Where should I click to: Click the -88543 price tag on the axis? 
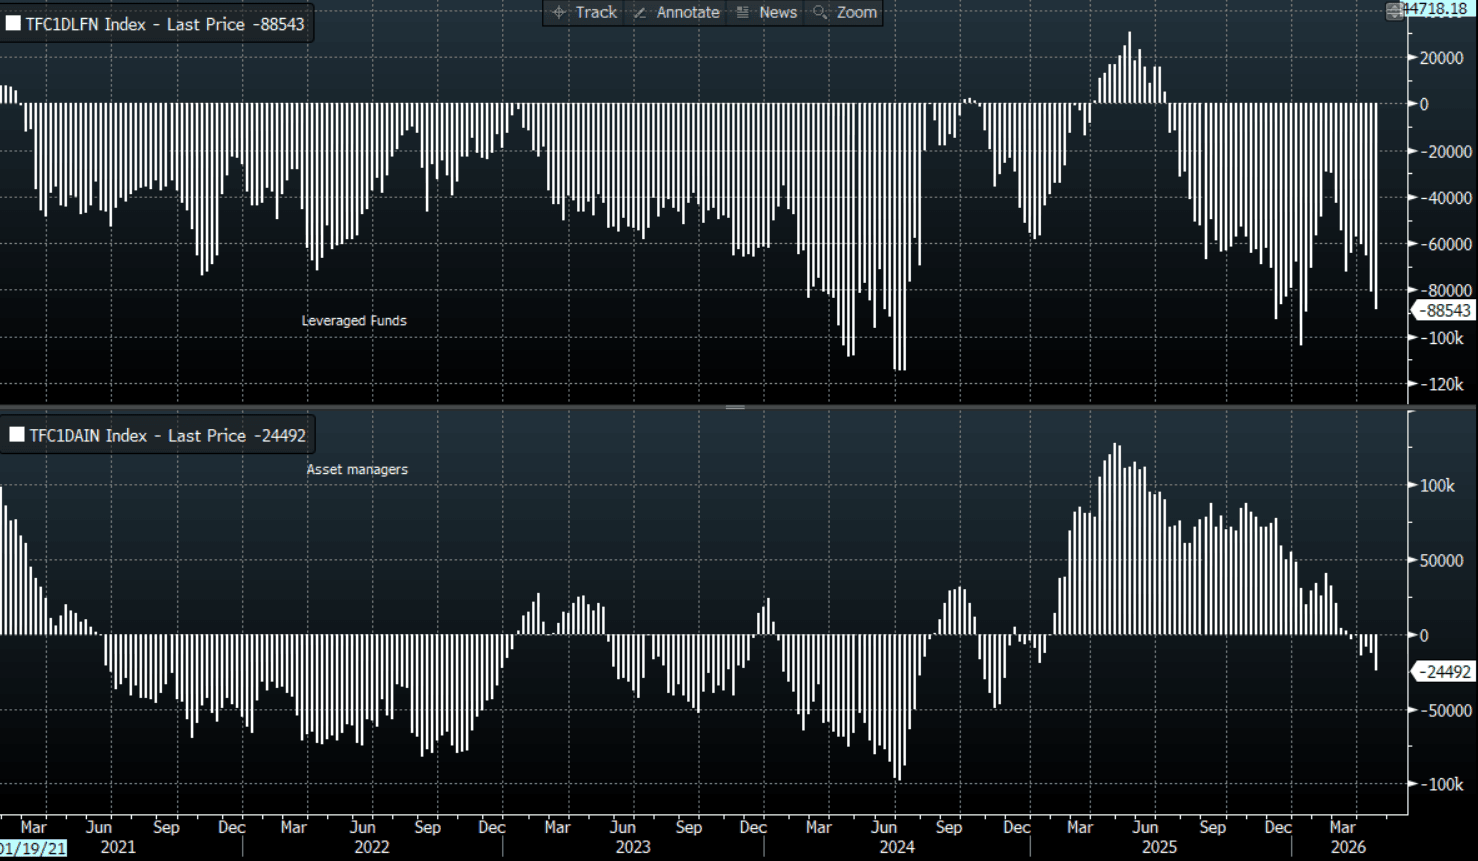[x=1445, y=311]
